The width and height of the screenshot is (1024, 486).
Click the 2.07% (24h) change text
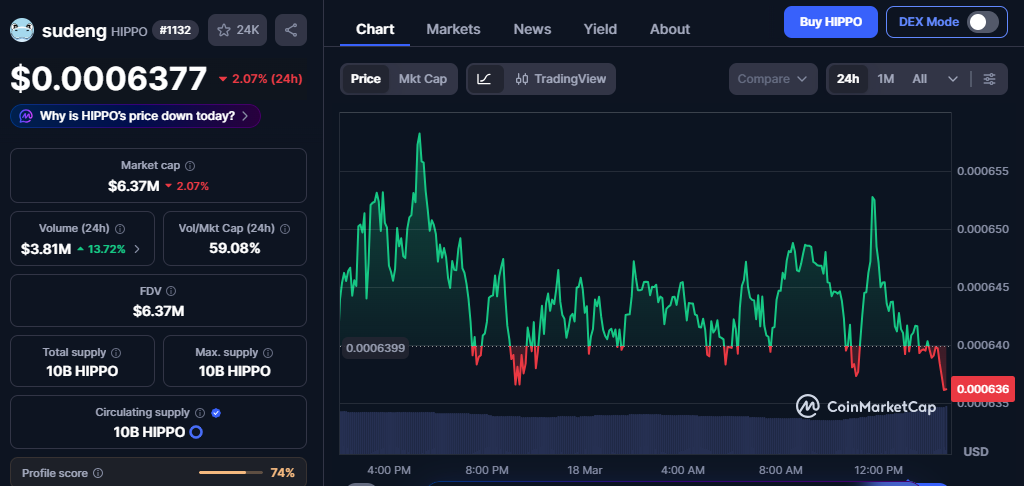point(266,79)
